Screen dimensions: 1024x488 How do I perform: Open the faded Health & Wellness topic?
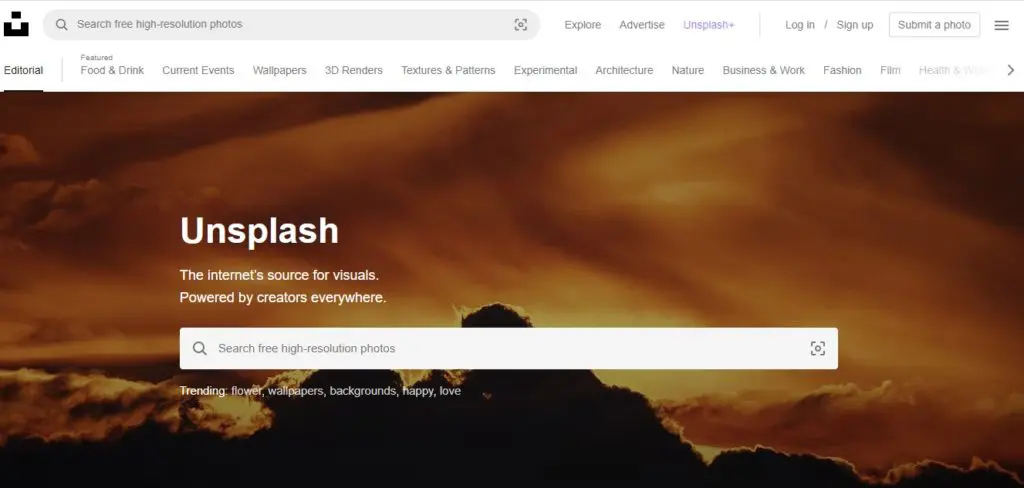(954, 70)
